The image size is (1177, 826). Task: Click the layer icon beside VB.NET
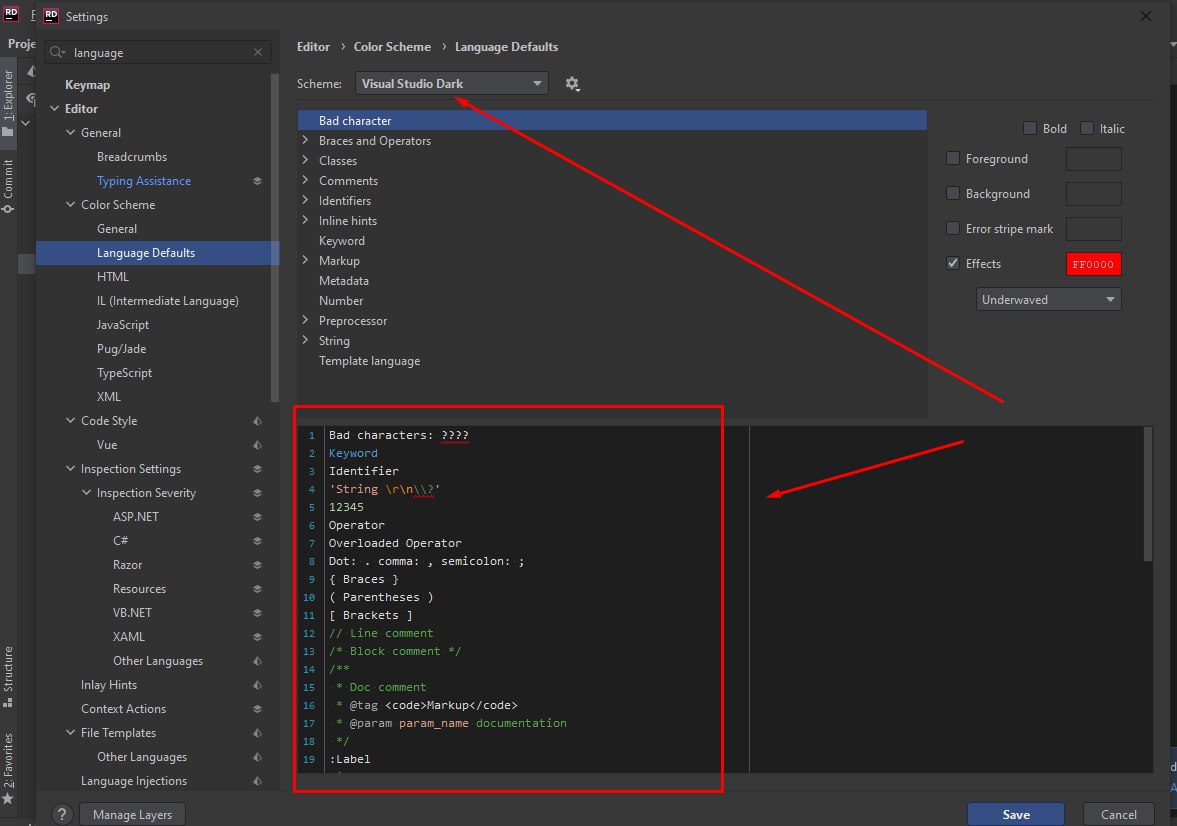coord(257,613)
